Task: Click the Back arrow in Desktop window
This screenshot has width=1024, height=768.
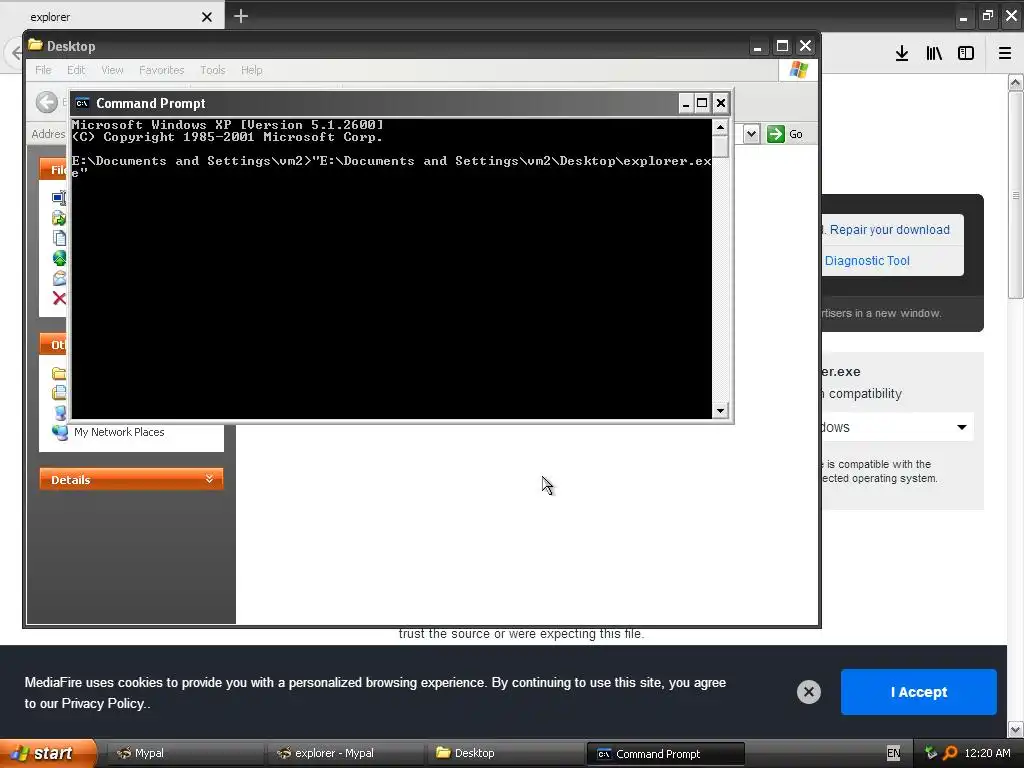Action: pos(46,102)
